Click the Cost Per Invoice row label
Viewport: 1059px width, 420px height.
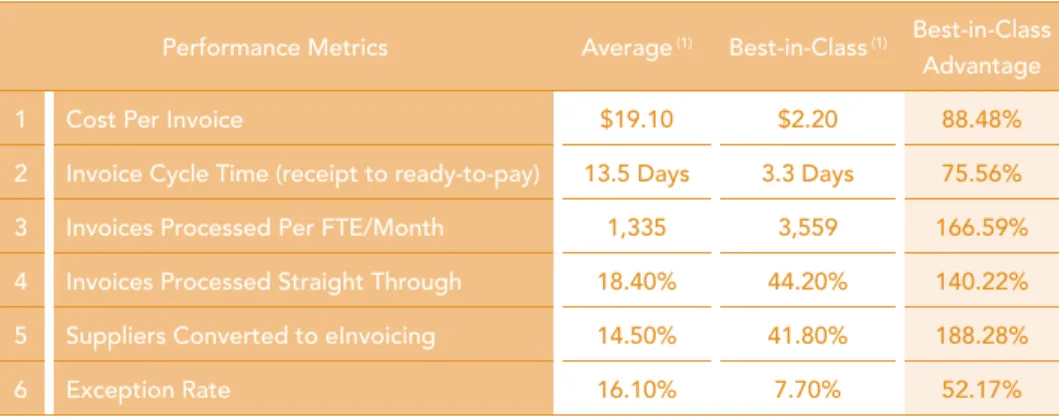[x=154, y=120]
